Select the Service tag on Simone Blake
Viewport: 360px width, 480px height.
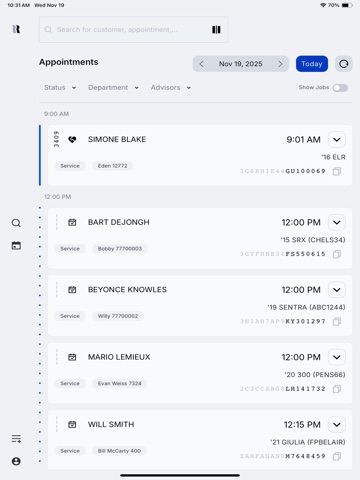(70, 166)
